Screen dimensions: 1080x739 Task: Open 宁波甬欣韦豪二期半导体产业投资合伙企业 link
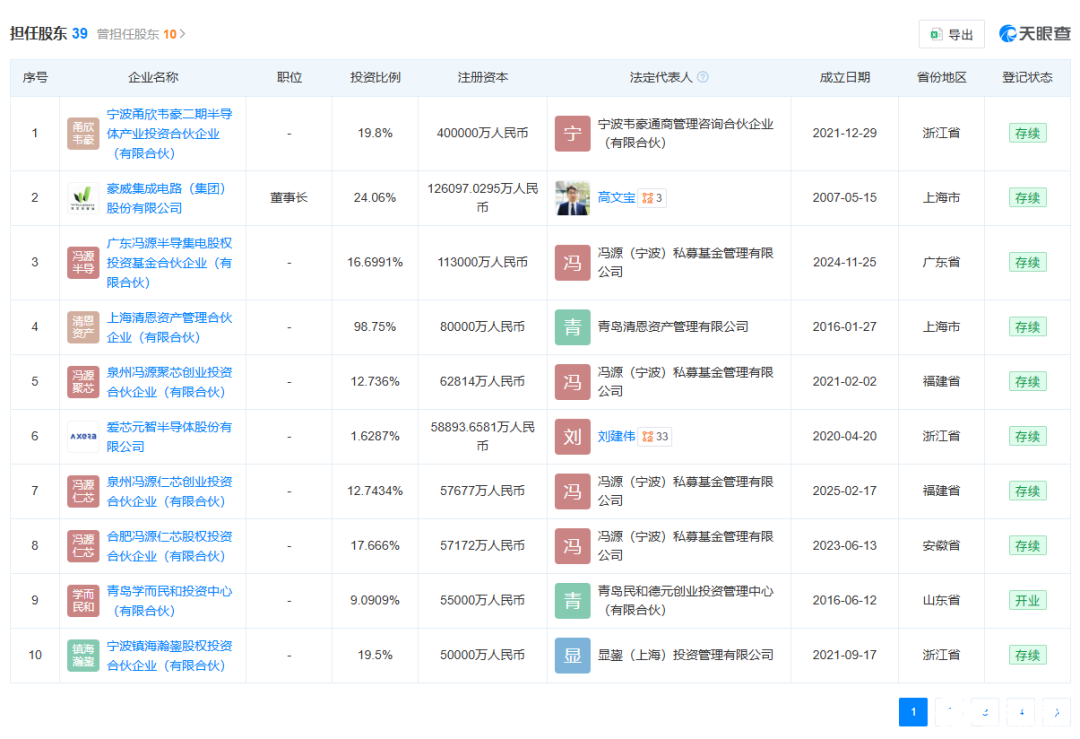click(169, 134)
